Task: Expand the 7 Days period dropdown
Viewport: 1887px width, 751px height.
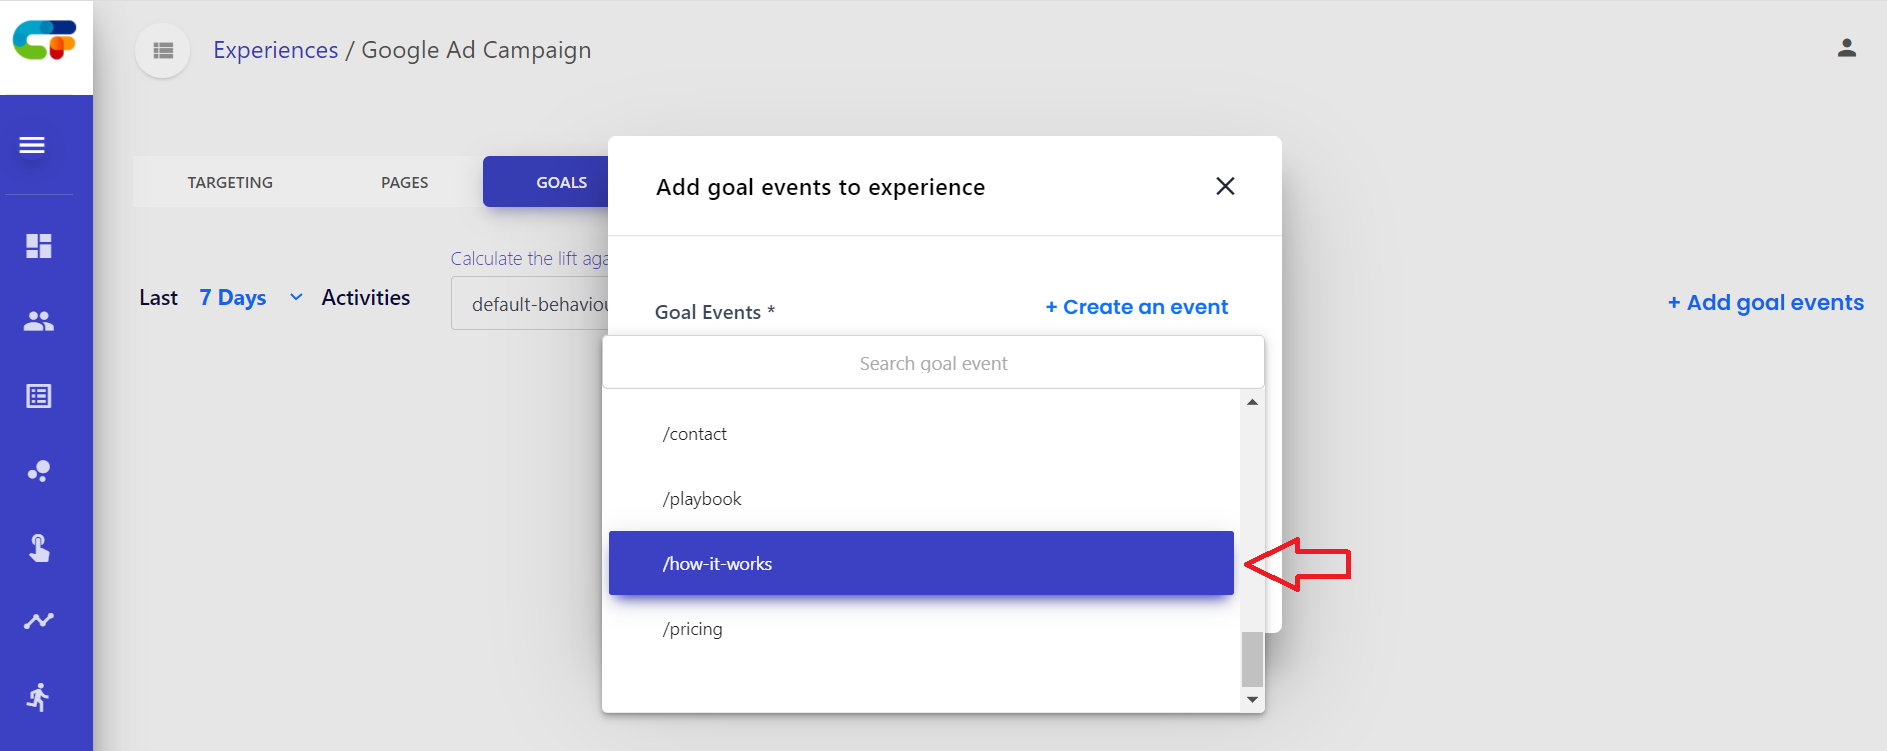Action: click(250, 298)
